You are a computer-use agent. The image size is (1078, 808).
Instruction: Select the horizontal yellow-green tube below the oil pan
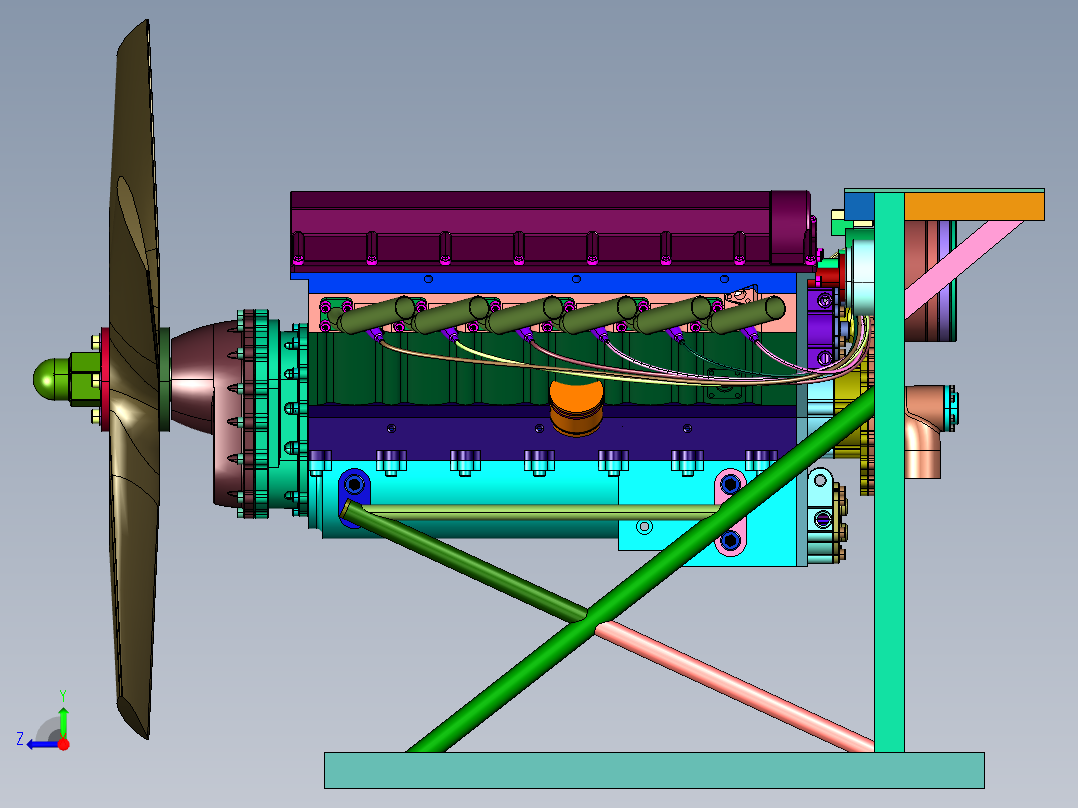point(540,510)
